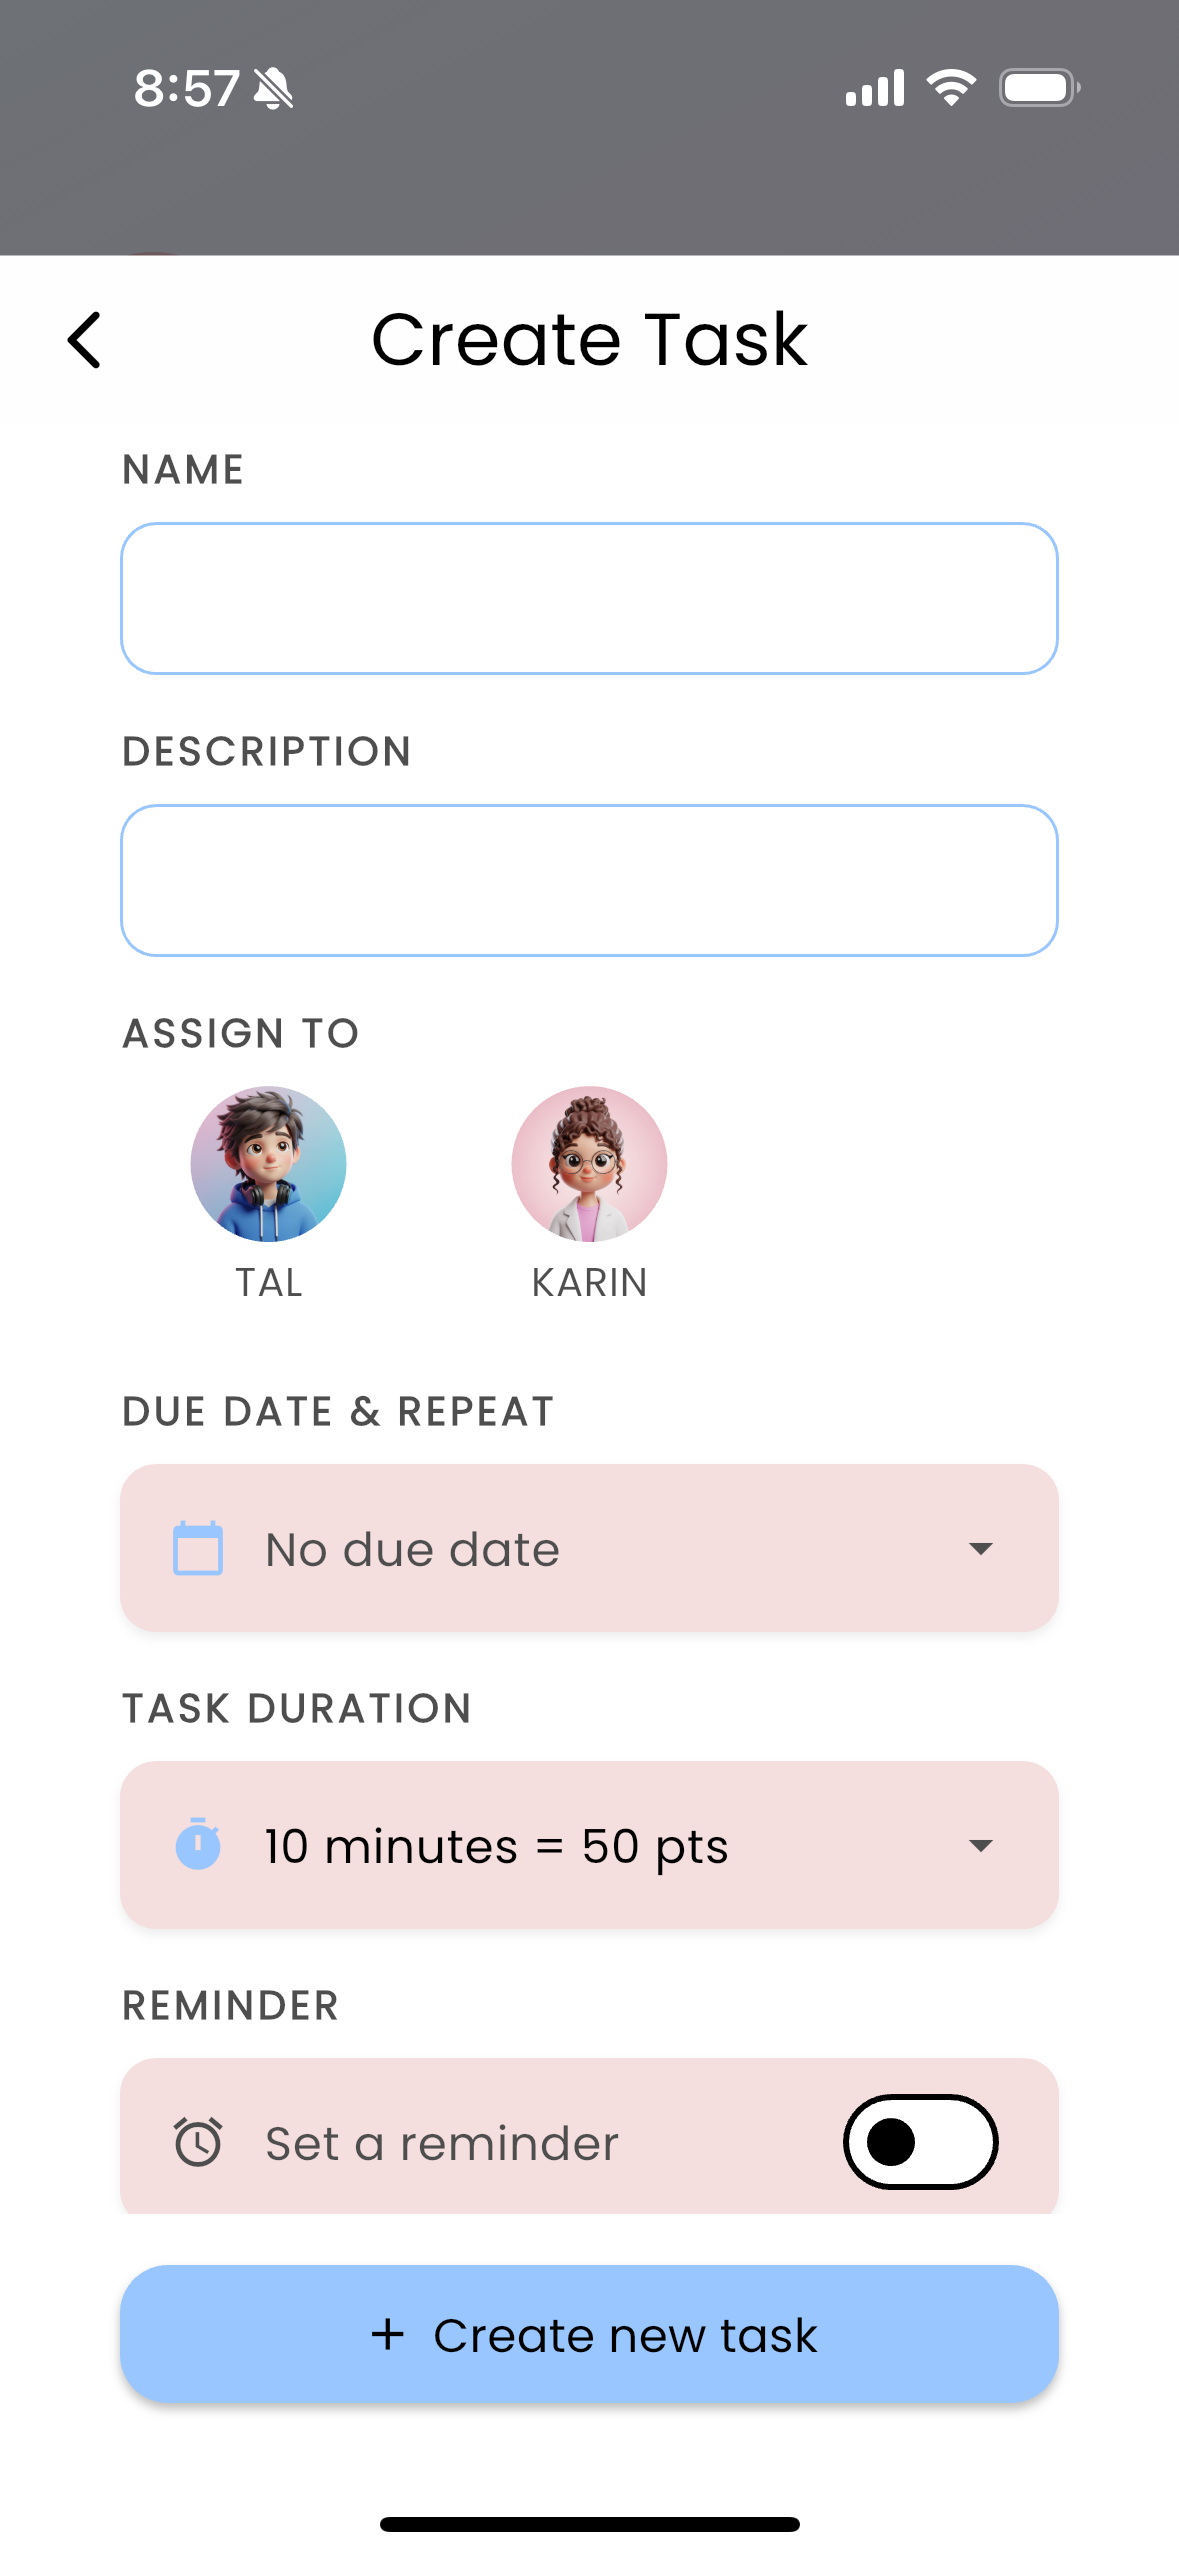Click inside the Name input field
This screenshot has height=2556, width=1179.
589,597
